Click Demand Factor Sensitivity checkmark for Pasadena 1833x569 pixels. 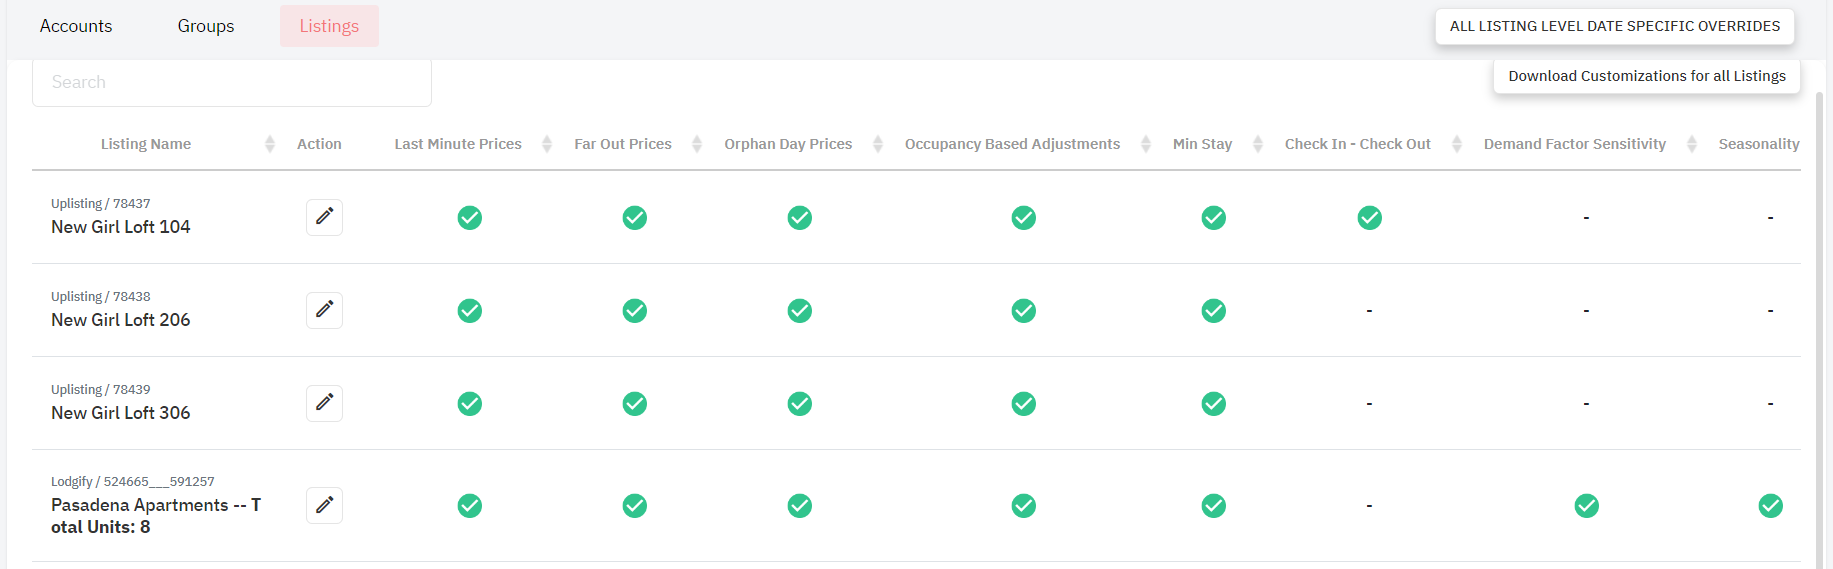click(1587, 505)
